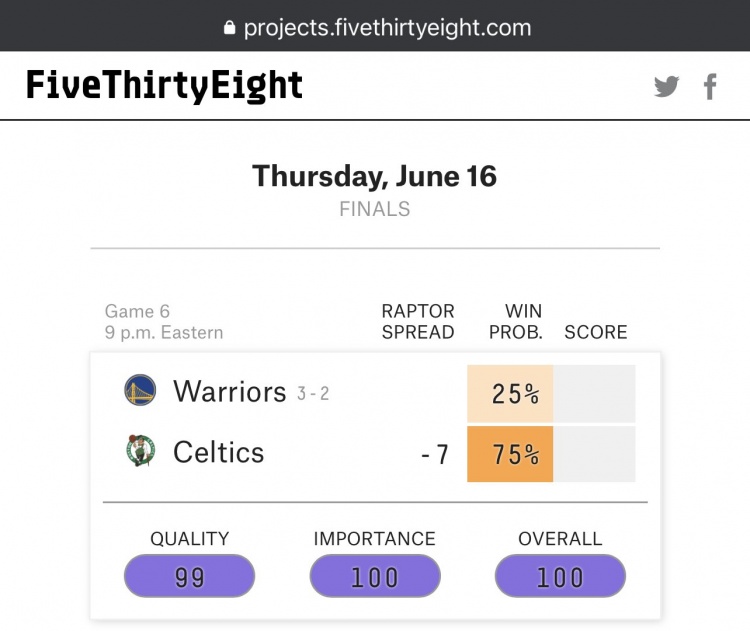This screenshot has width=750, height=631.
Task: Click the WIN PROB. column header
Action: pyautogui.click(x=516, y=321)
